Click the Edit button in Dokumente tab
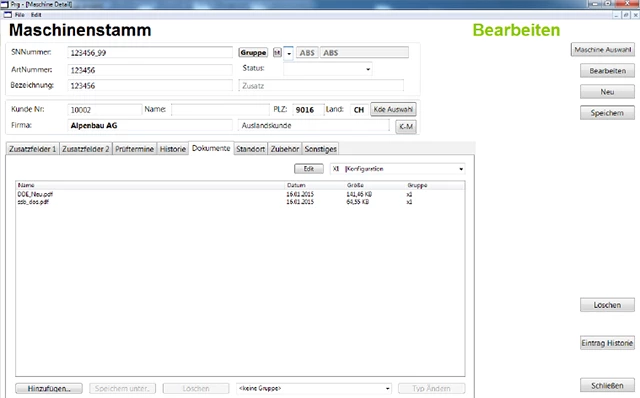Image resolution: width=640 pixels, height=398 pixels. coord(309,169)
